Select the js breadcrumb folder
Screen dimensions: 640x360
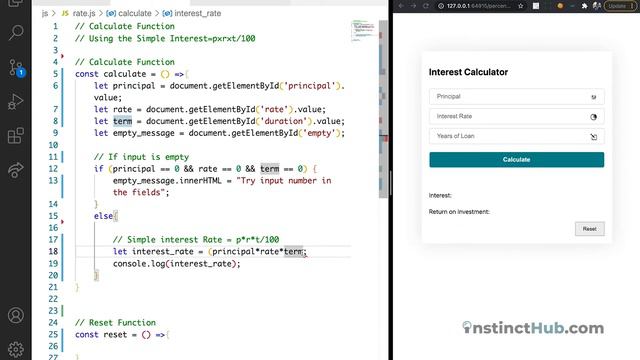click(x=44, y=13)
